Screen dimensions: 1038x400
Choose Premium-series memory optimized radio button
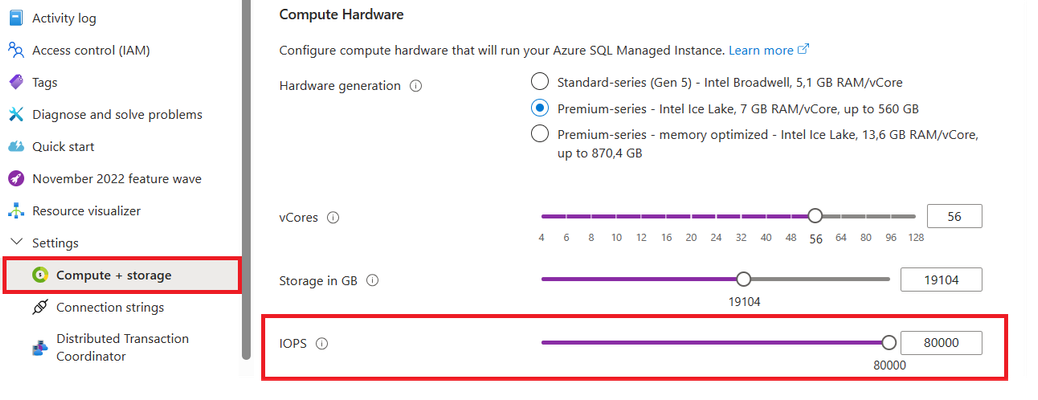540,134
